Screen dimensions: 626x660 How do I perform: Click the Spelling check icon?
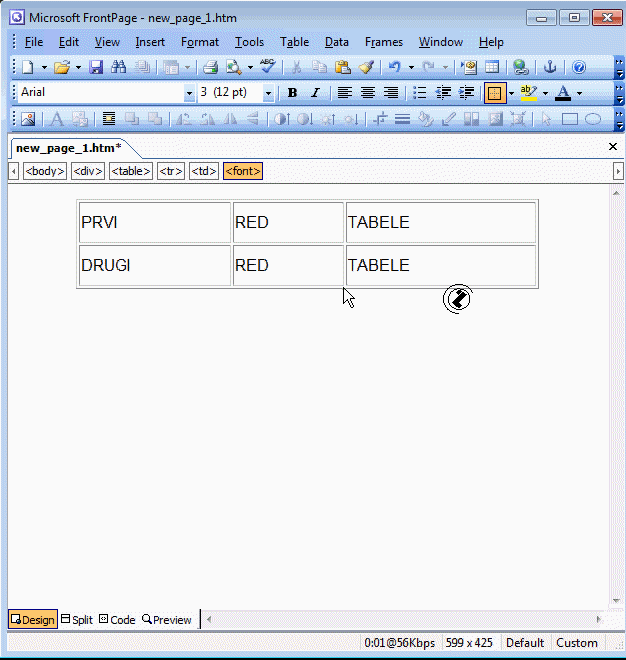click(x=267, y=67)
